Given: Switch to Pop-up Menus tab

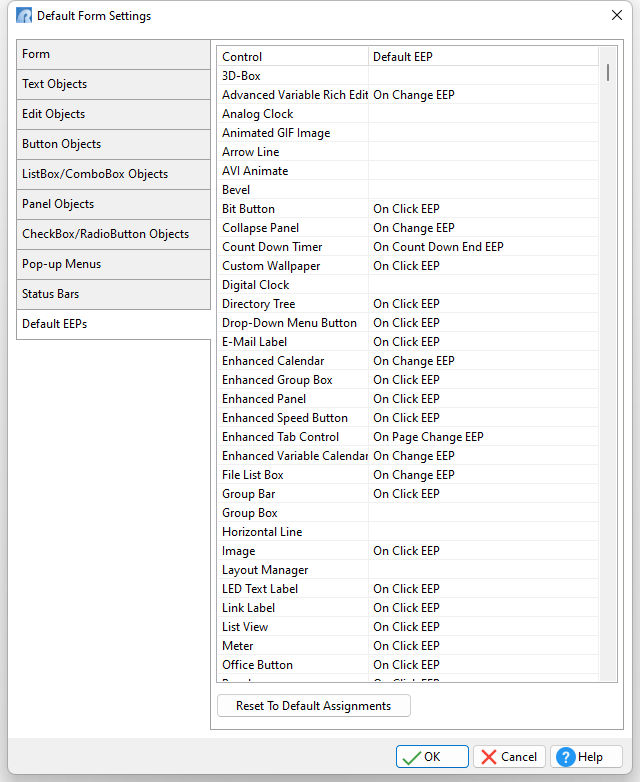Looking at the screenshot, I should (113, 264).
